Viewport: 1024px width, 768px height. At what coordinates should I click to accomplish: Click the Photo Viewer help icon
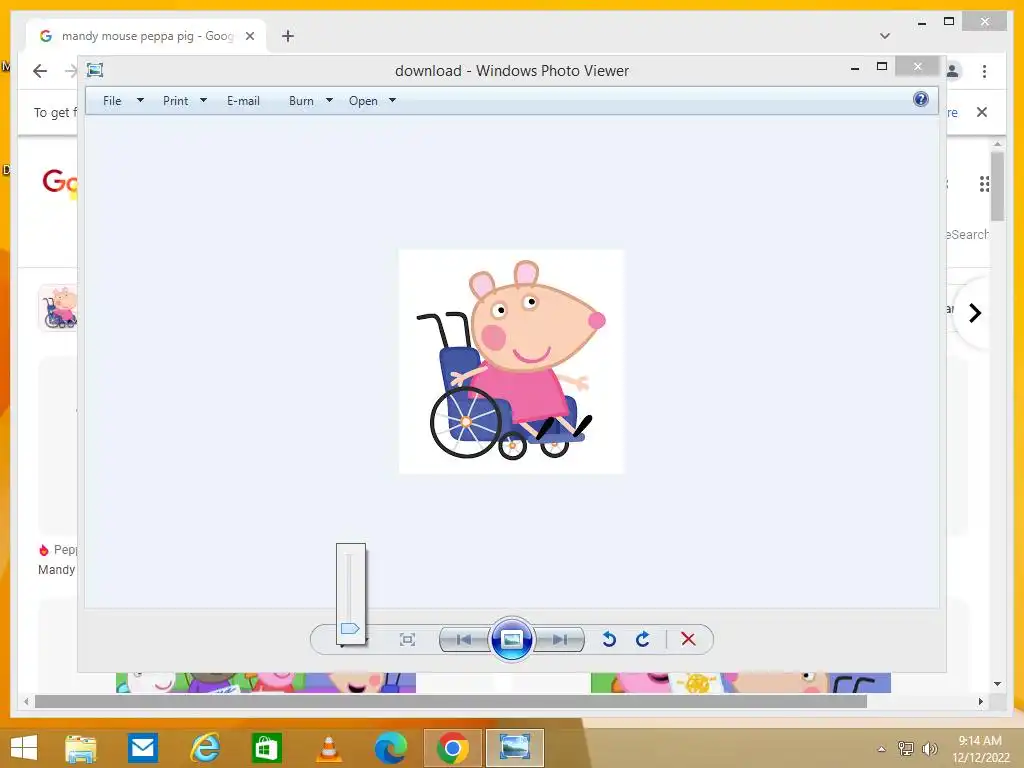pyautogui.click(x=921, y=99)
